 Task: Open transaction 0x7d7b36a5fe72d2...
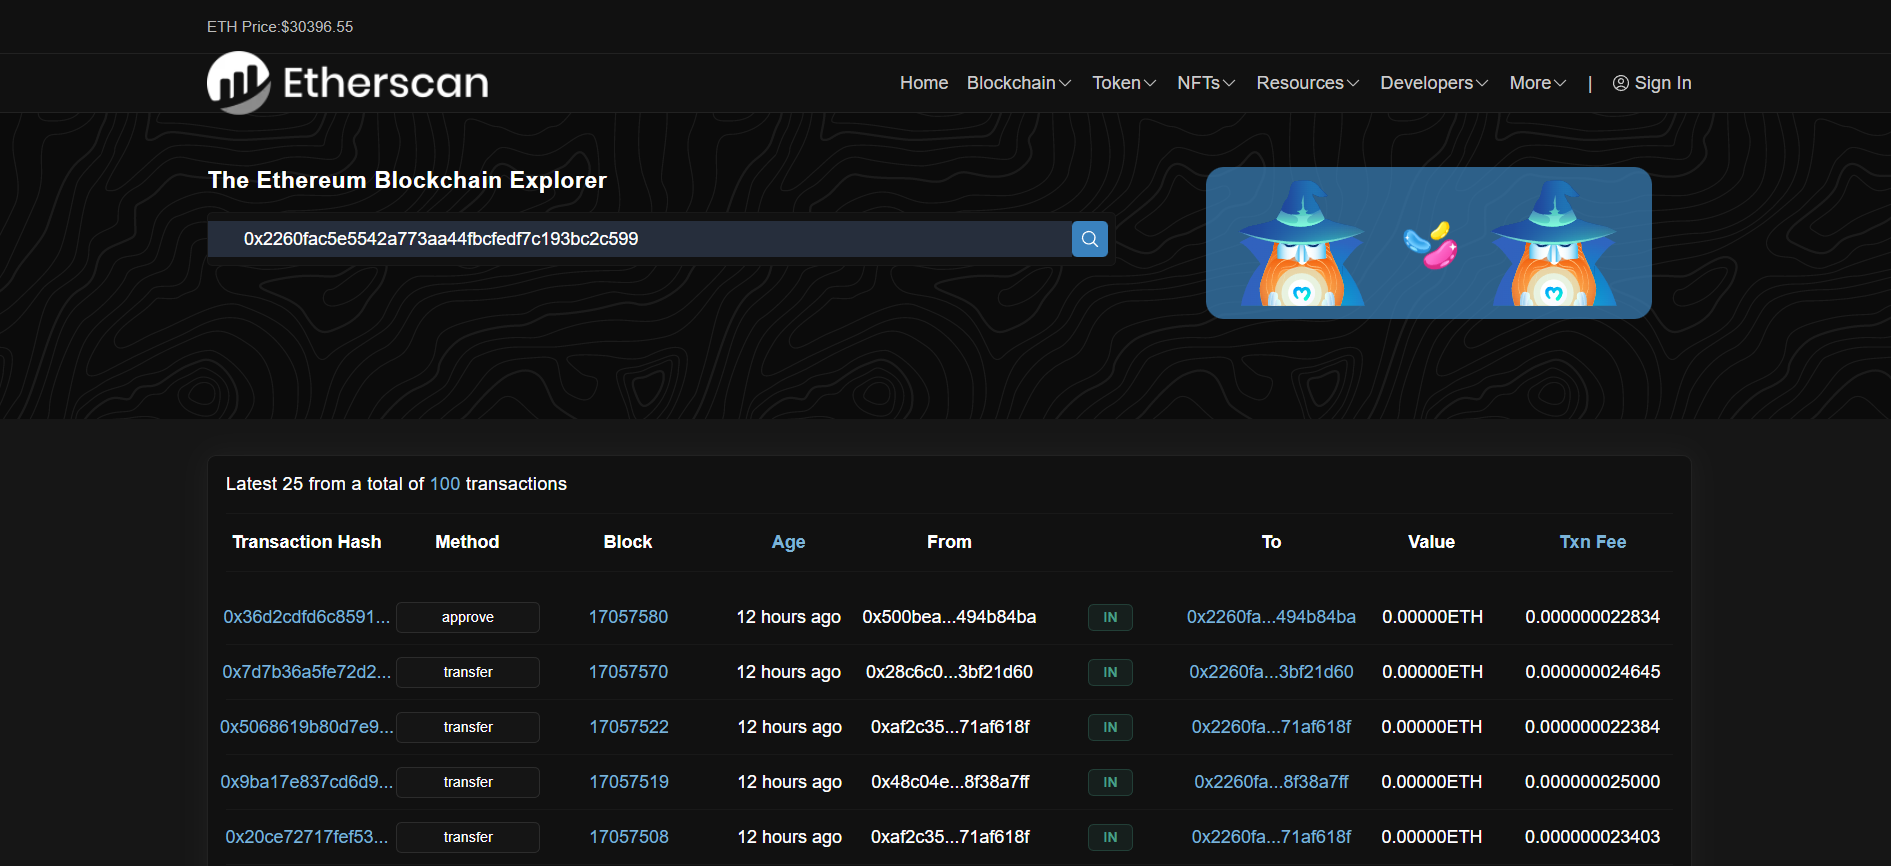point(307,672)
